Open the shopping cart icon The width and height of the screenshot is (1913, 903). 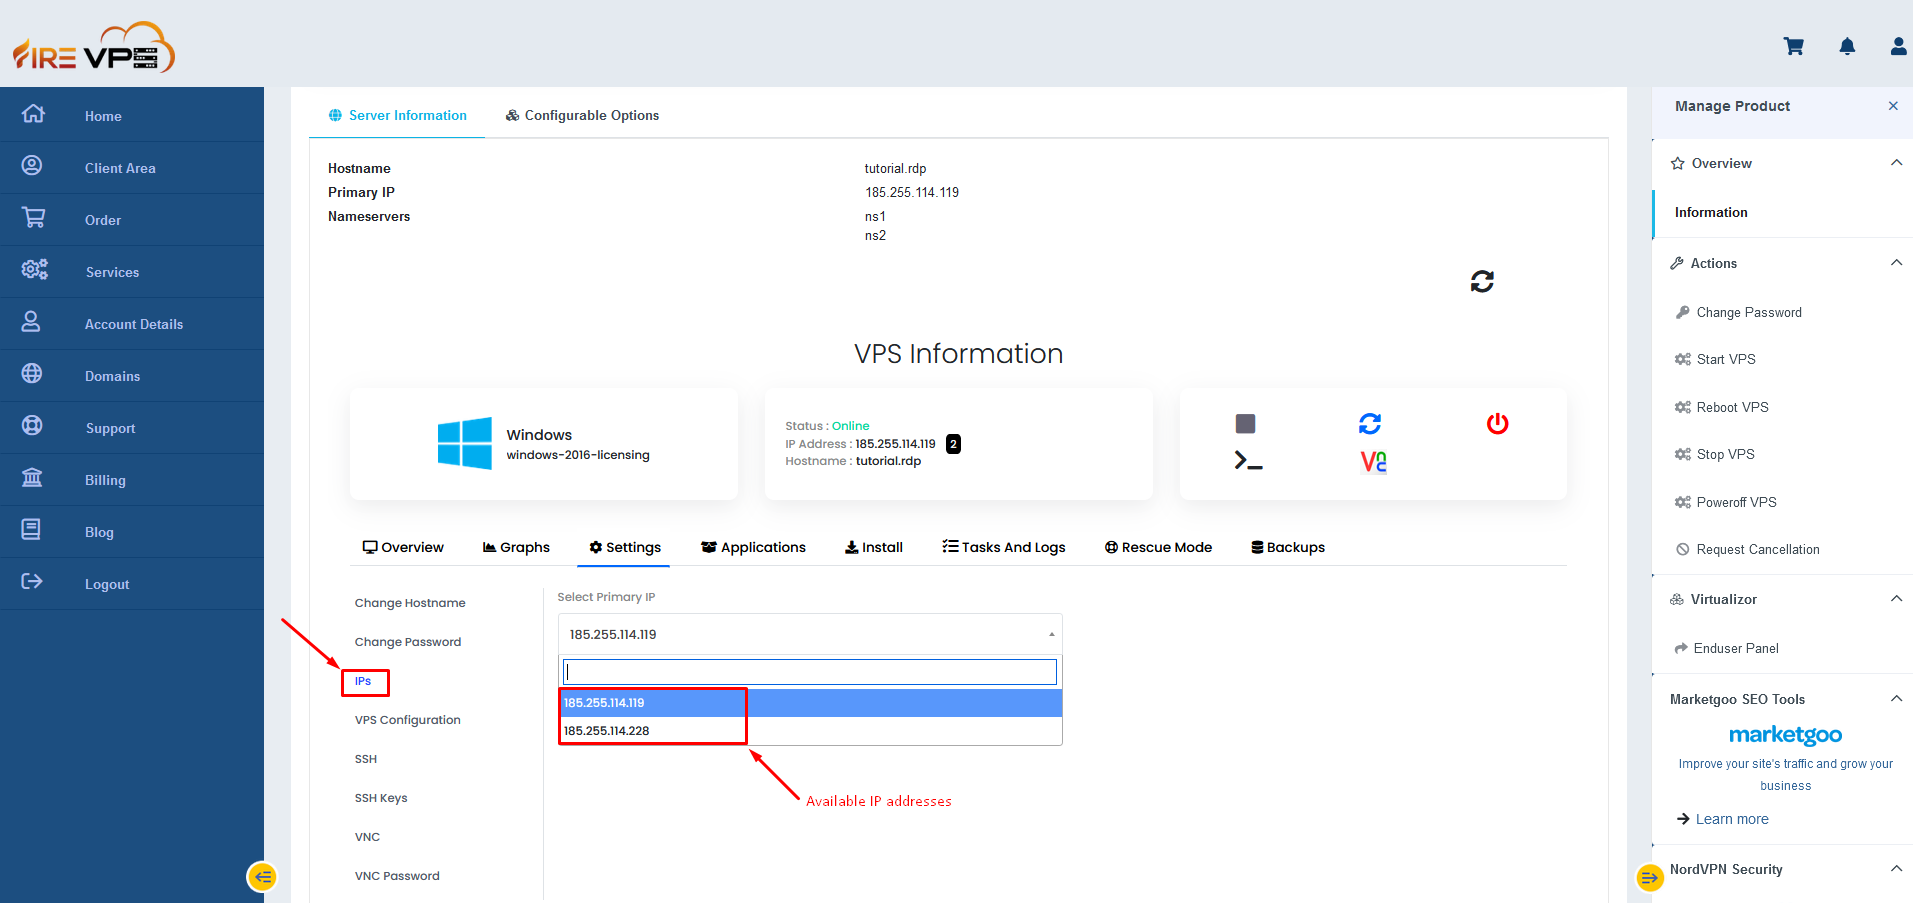point(1794,46)
